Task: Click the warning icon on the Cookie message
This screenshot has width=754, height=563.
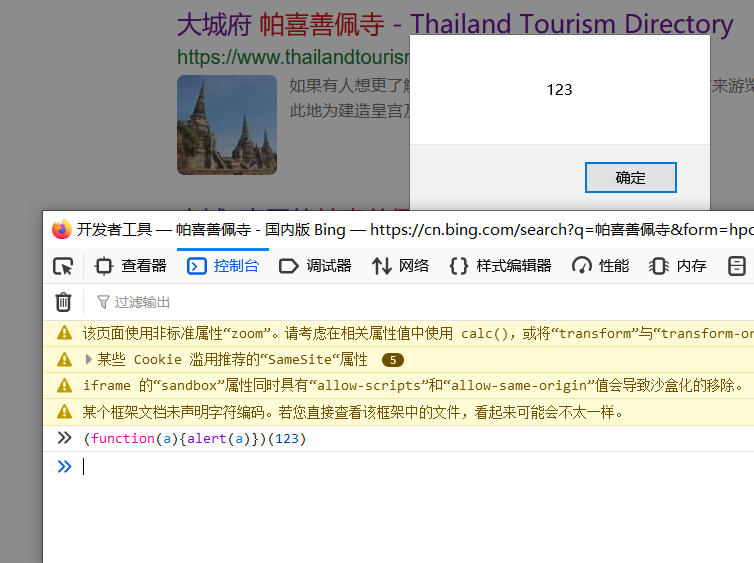Action: pos(64,359)
